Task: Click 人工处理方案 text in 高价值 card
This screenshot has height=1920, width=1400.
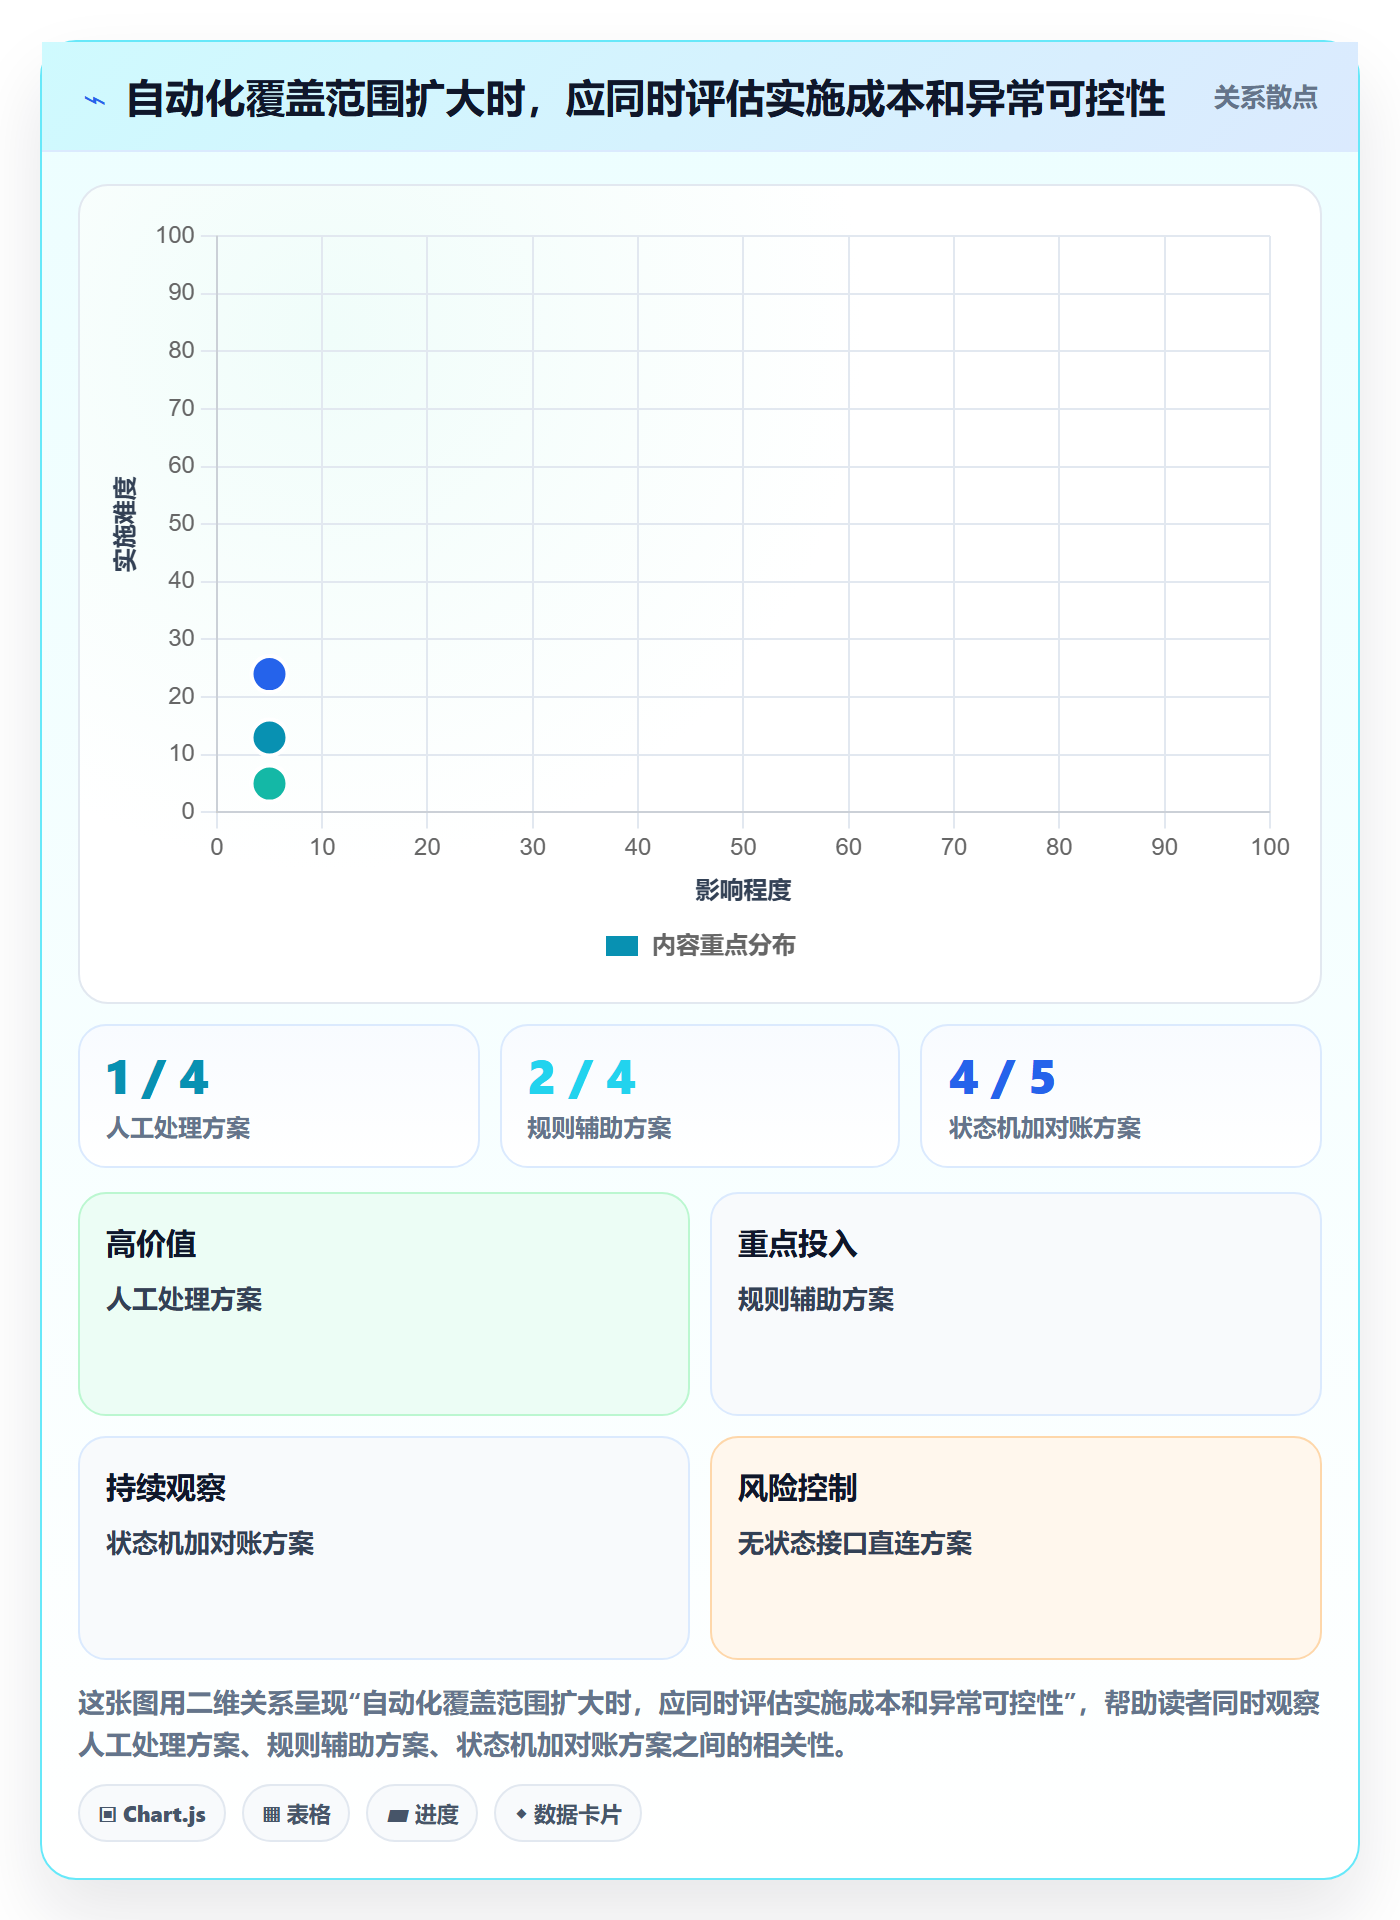Action: 184,1299
